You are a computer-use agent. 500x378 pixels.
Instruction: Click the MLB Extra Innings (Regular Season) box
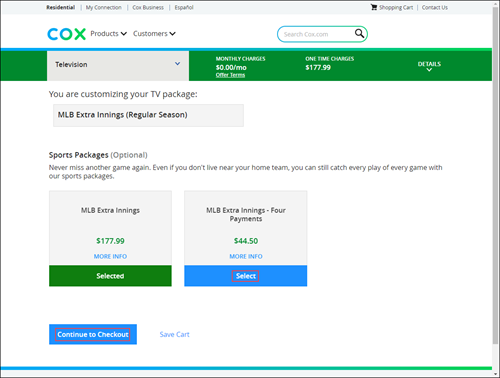148,115
